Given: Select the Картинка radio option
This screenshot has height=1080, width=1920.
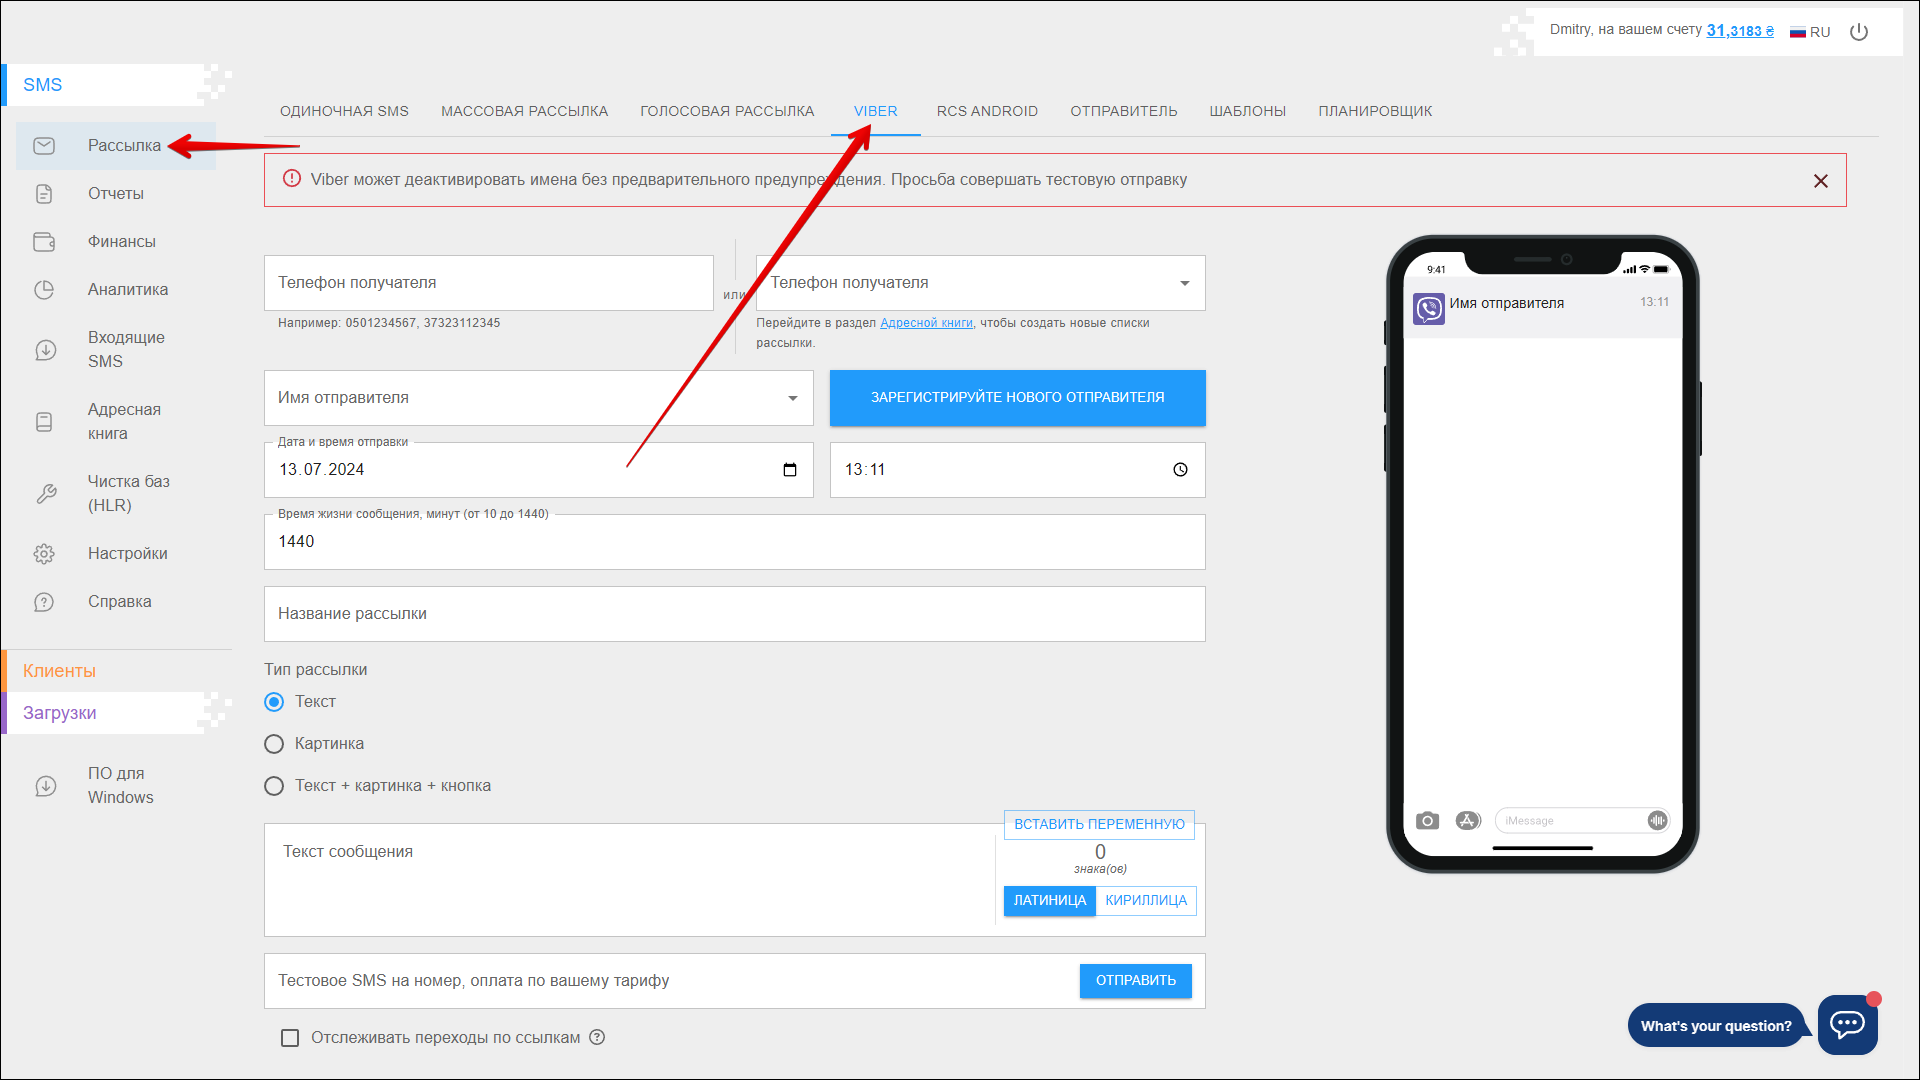Looking at the screenshot, I should click(x=274, y=744).
